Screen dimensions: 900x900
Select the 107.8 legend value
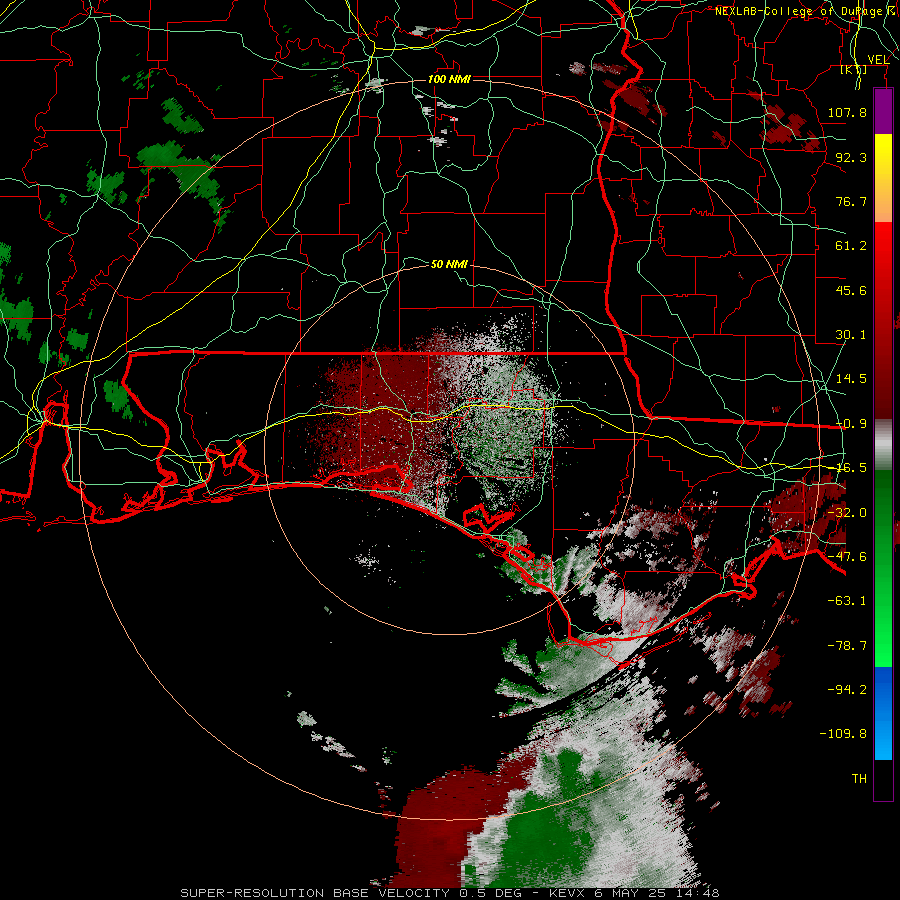(x=847, y=112)
